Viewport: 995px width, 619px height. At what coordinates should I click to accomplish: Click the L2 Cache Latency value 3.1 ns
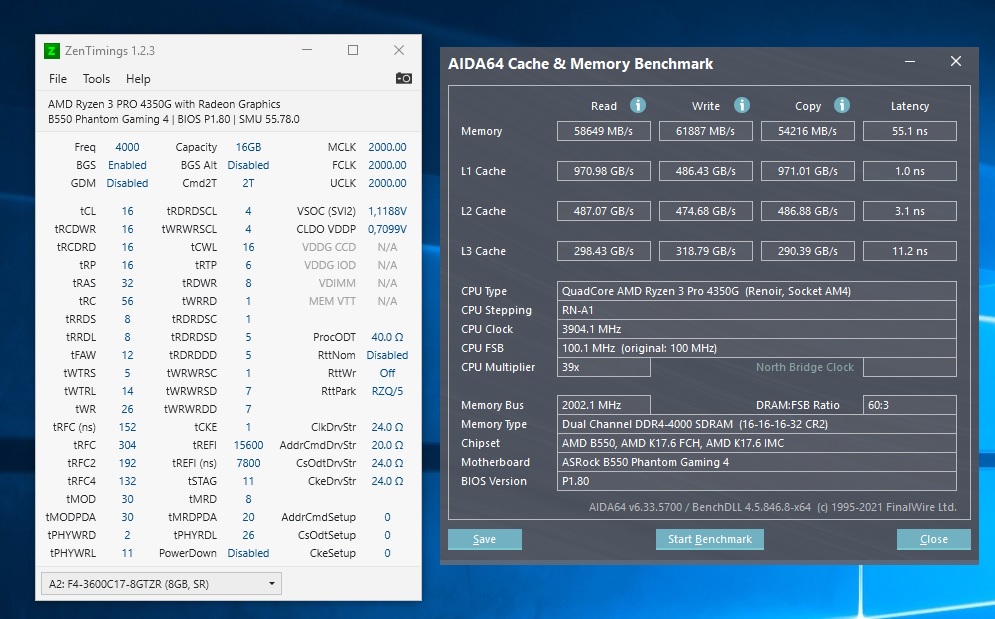(x=910, y=211)
